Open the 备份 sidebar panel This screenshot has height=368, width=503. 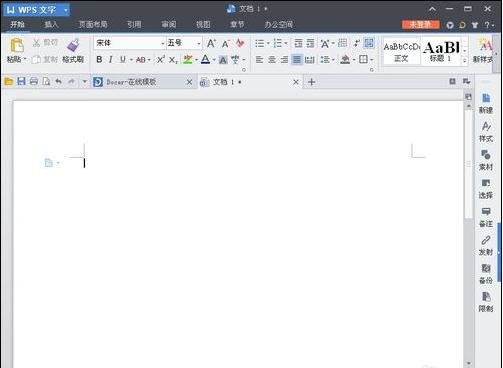pos(486,274)
